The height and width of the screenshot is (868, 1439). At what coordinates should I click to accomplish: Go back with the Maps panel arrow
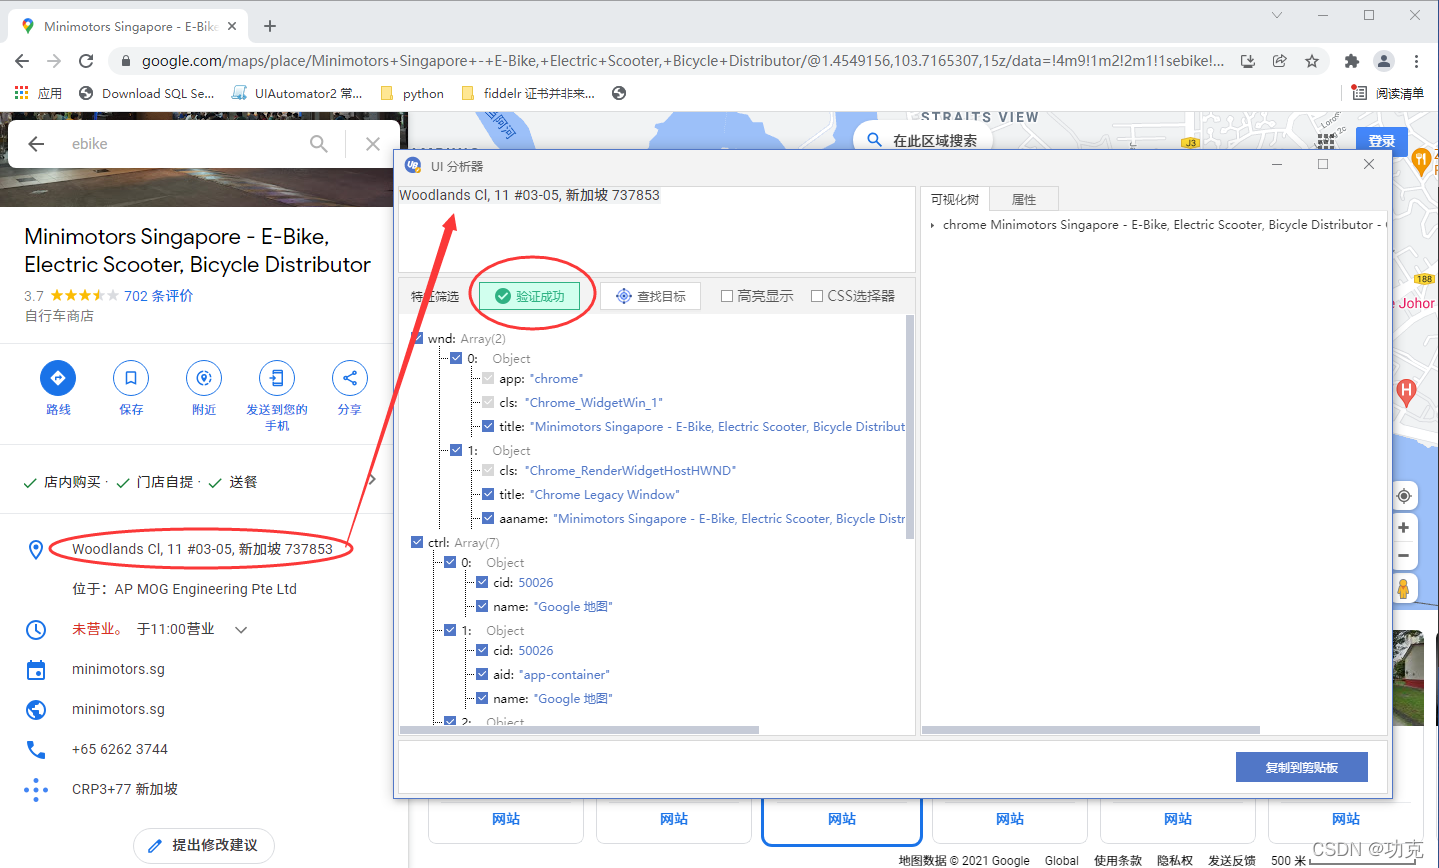pyautogui.click(x=36, y=144)
